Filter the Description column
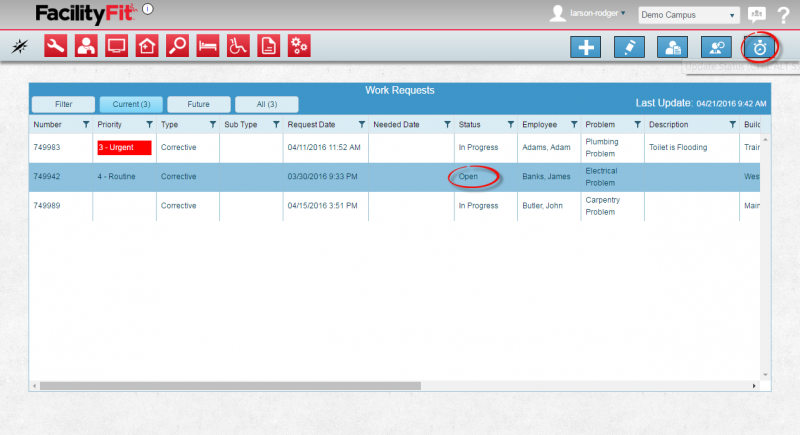 pyautogui.click(x=733, y=124)
